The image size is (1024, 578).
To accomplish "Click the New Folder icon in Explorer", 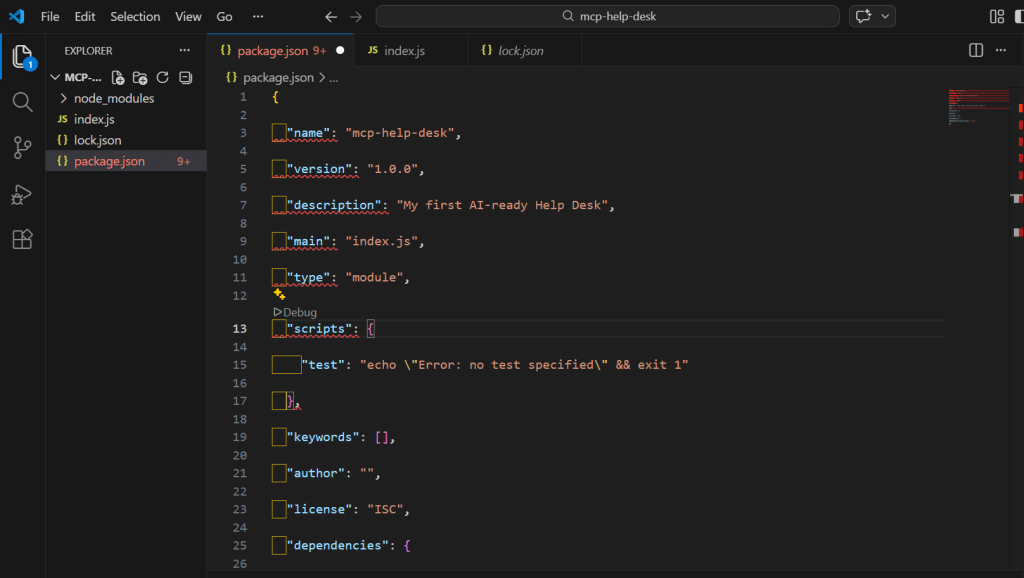I will (x=140, y=77).
